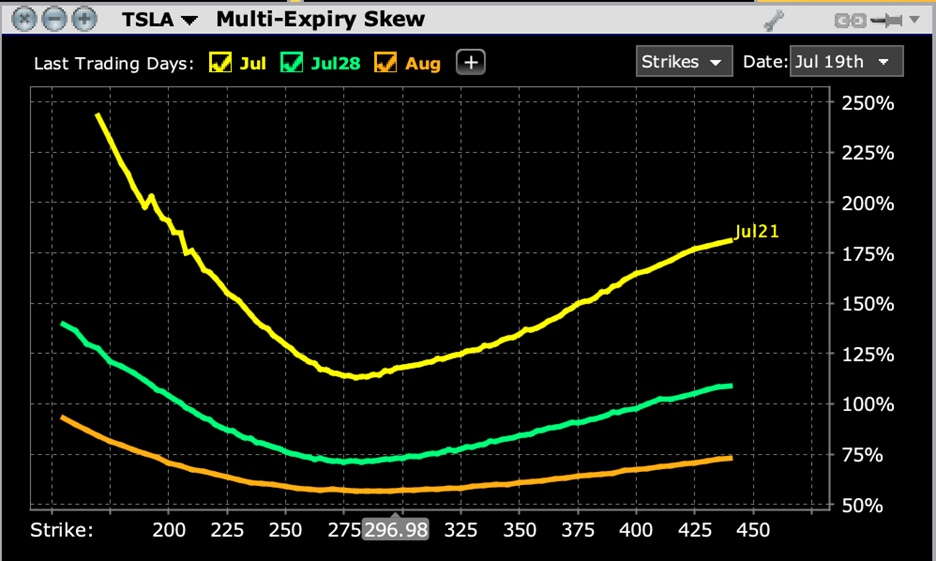This screenshot has width=936, height=561.
Task: Click the Aug legend text label
Action: click(x=423, y=64)
